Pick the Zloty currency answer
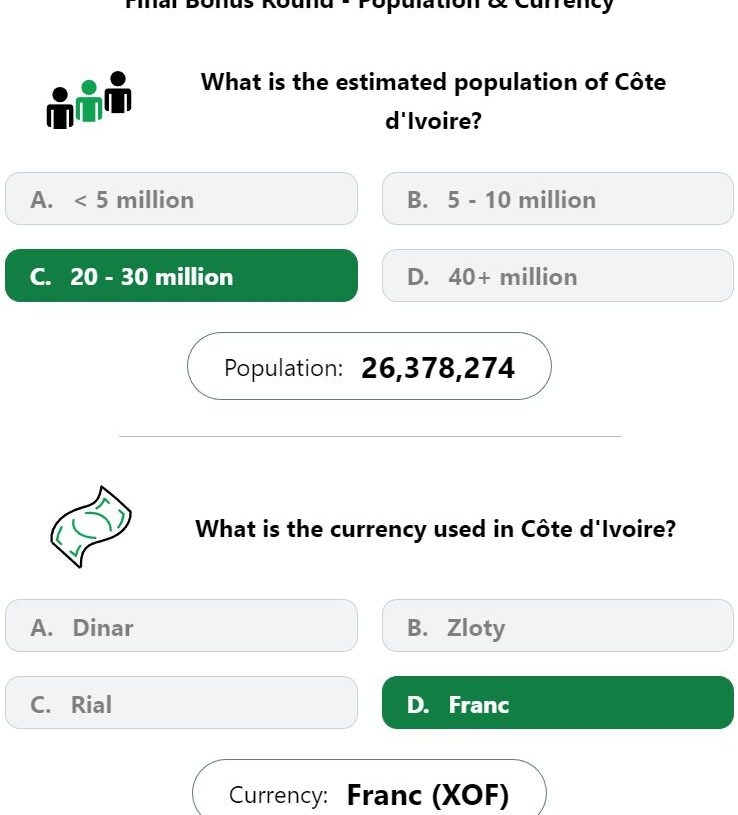 (x=558, y=626)
